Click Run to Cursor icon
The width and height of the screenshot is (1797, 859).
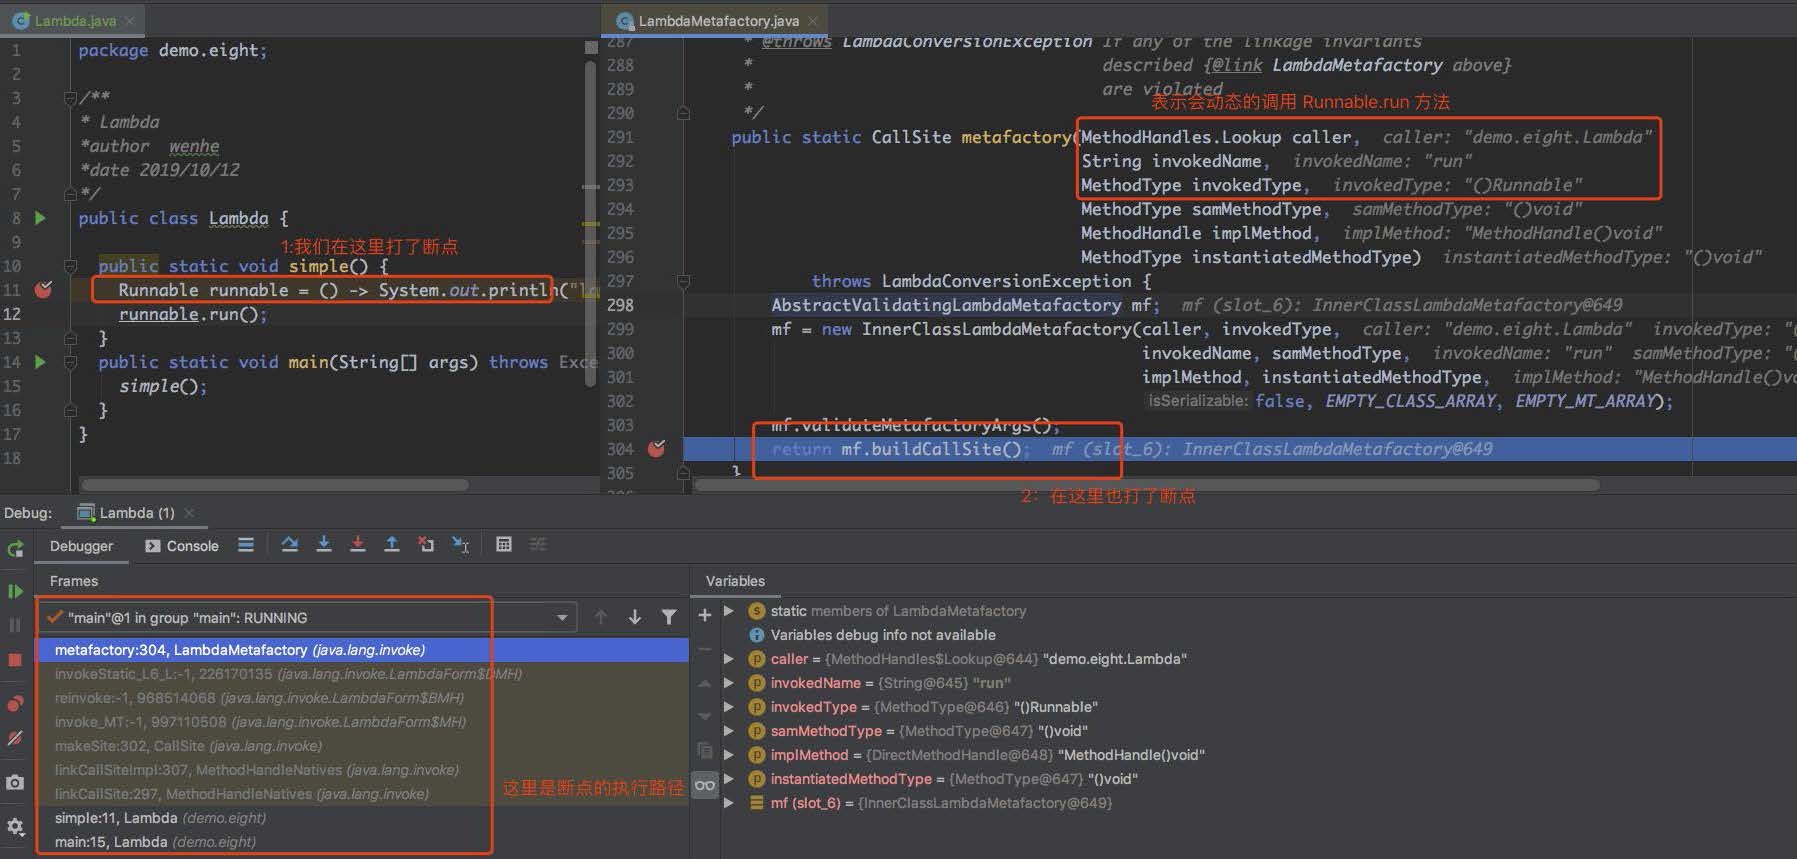460,545
